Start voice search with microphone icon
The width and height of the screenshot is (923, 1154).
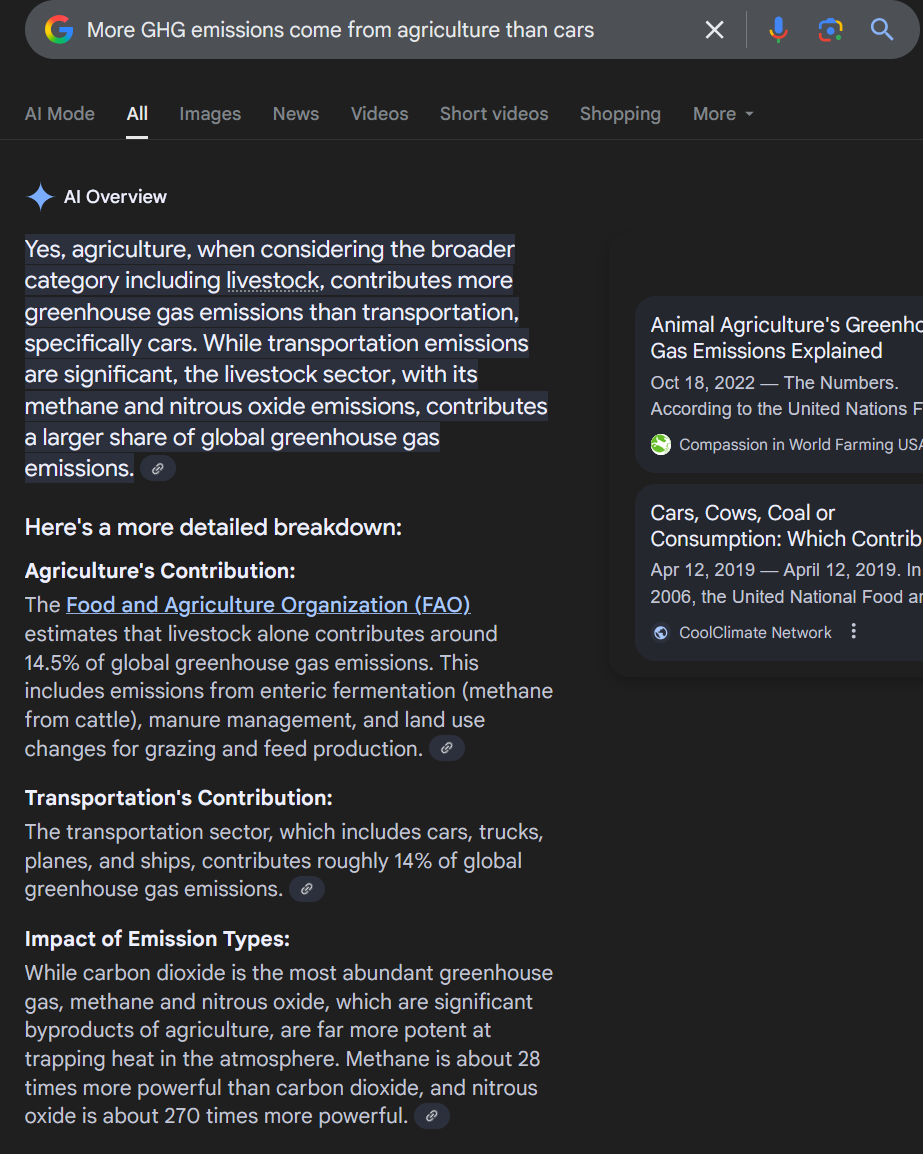778,29
